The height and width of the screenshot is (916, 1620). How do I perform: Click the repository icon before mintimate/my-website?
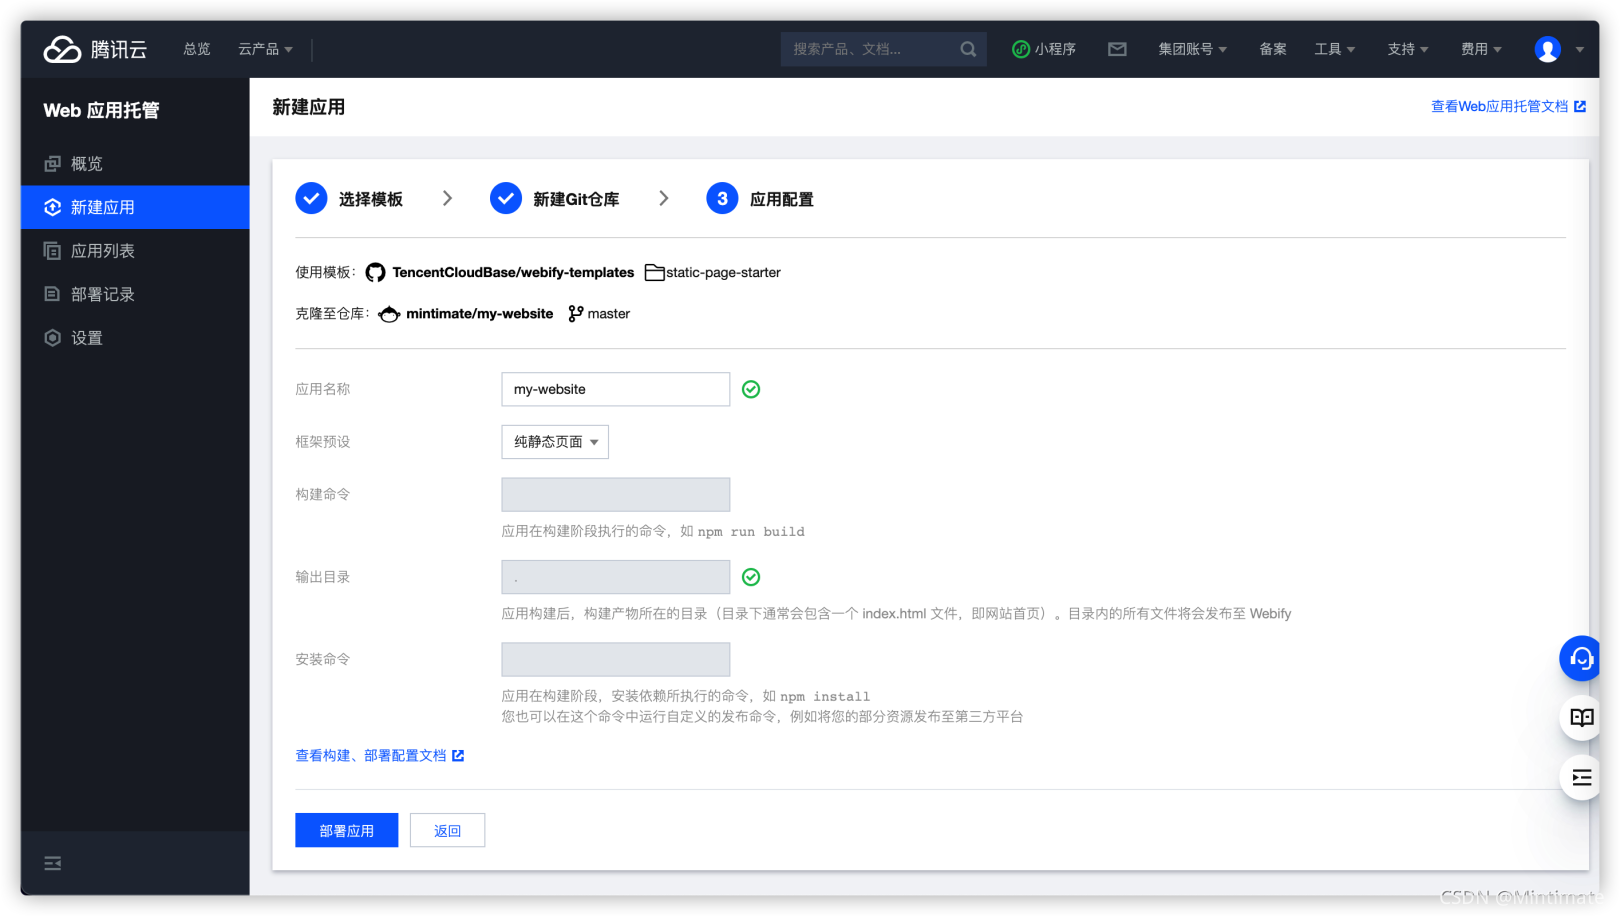click(389, 314)
